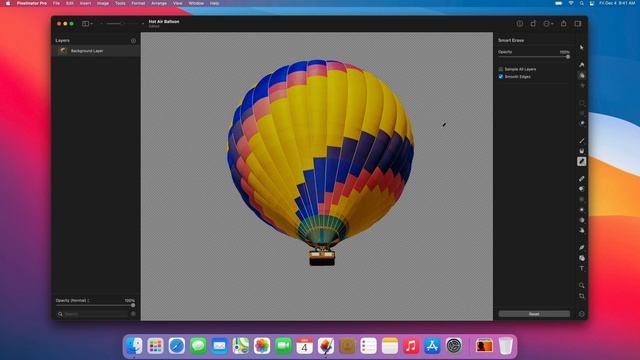Screen dimensions: 640x360
Task: Open Spotlight search in the menu bar
Action: pos(581,3)
